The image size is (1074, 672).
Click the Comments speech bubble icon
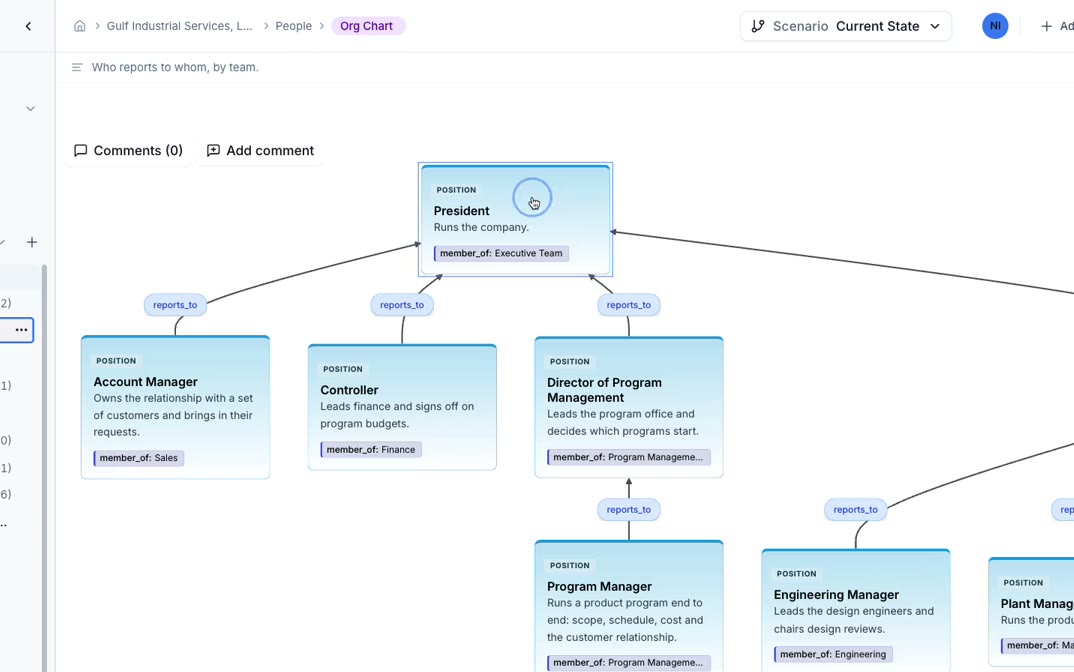click(80, 151)
